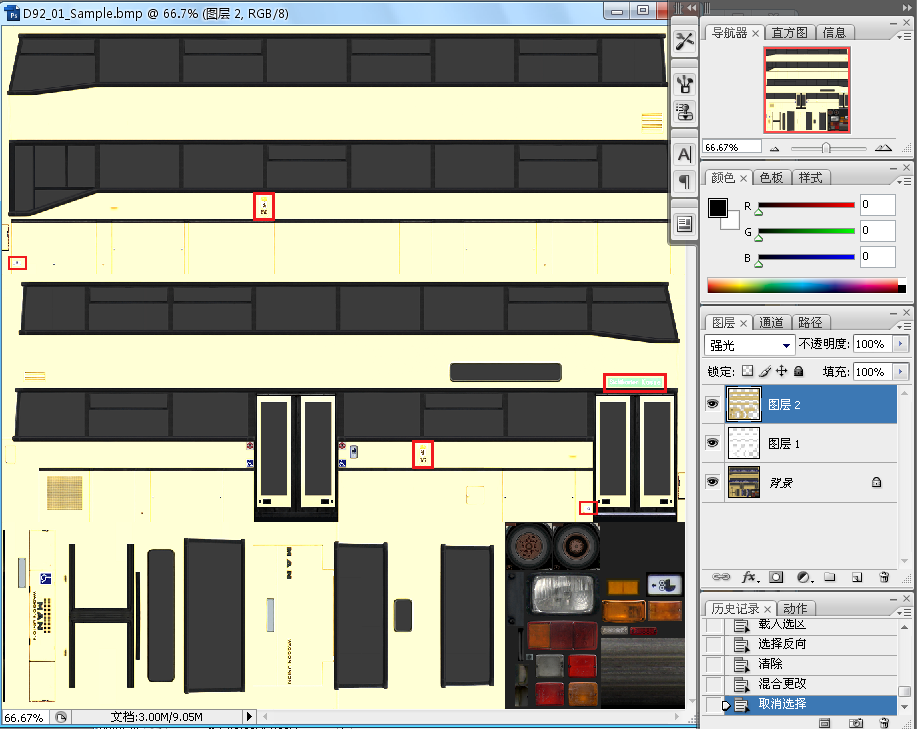Toggle lock transparent pixels
The width and height of the screenshot is (917, 729).
pos(747,371)
